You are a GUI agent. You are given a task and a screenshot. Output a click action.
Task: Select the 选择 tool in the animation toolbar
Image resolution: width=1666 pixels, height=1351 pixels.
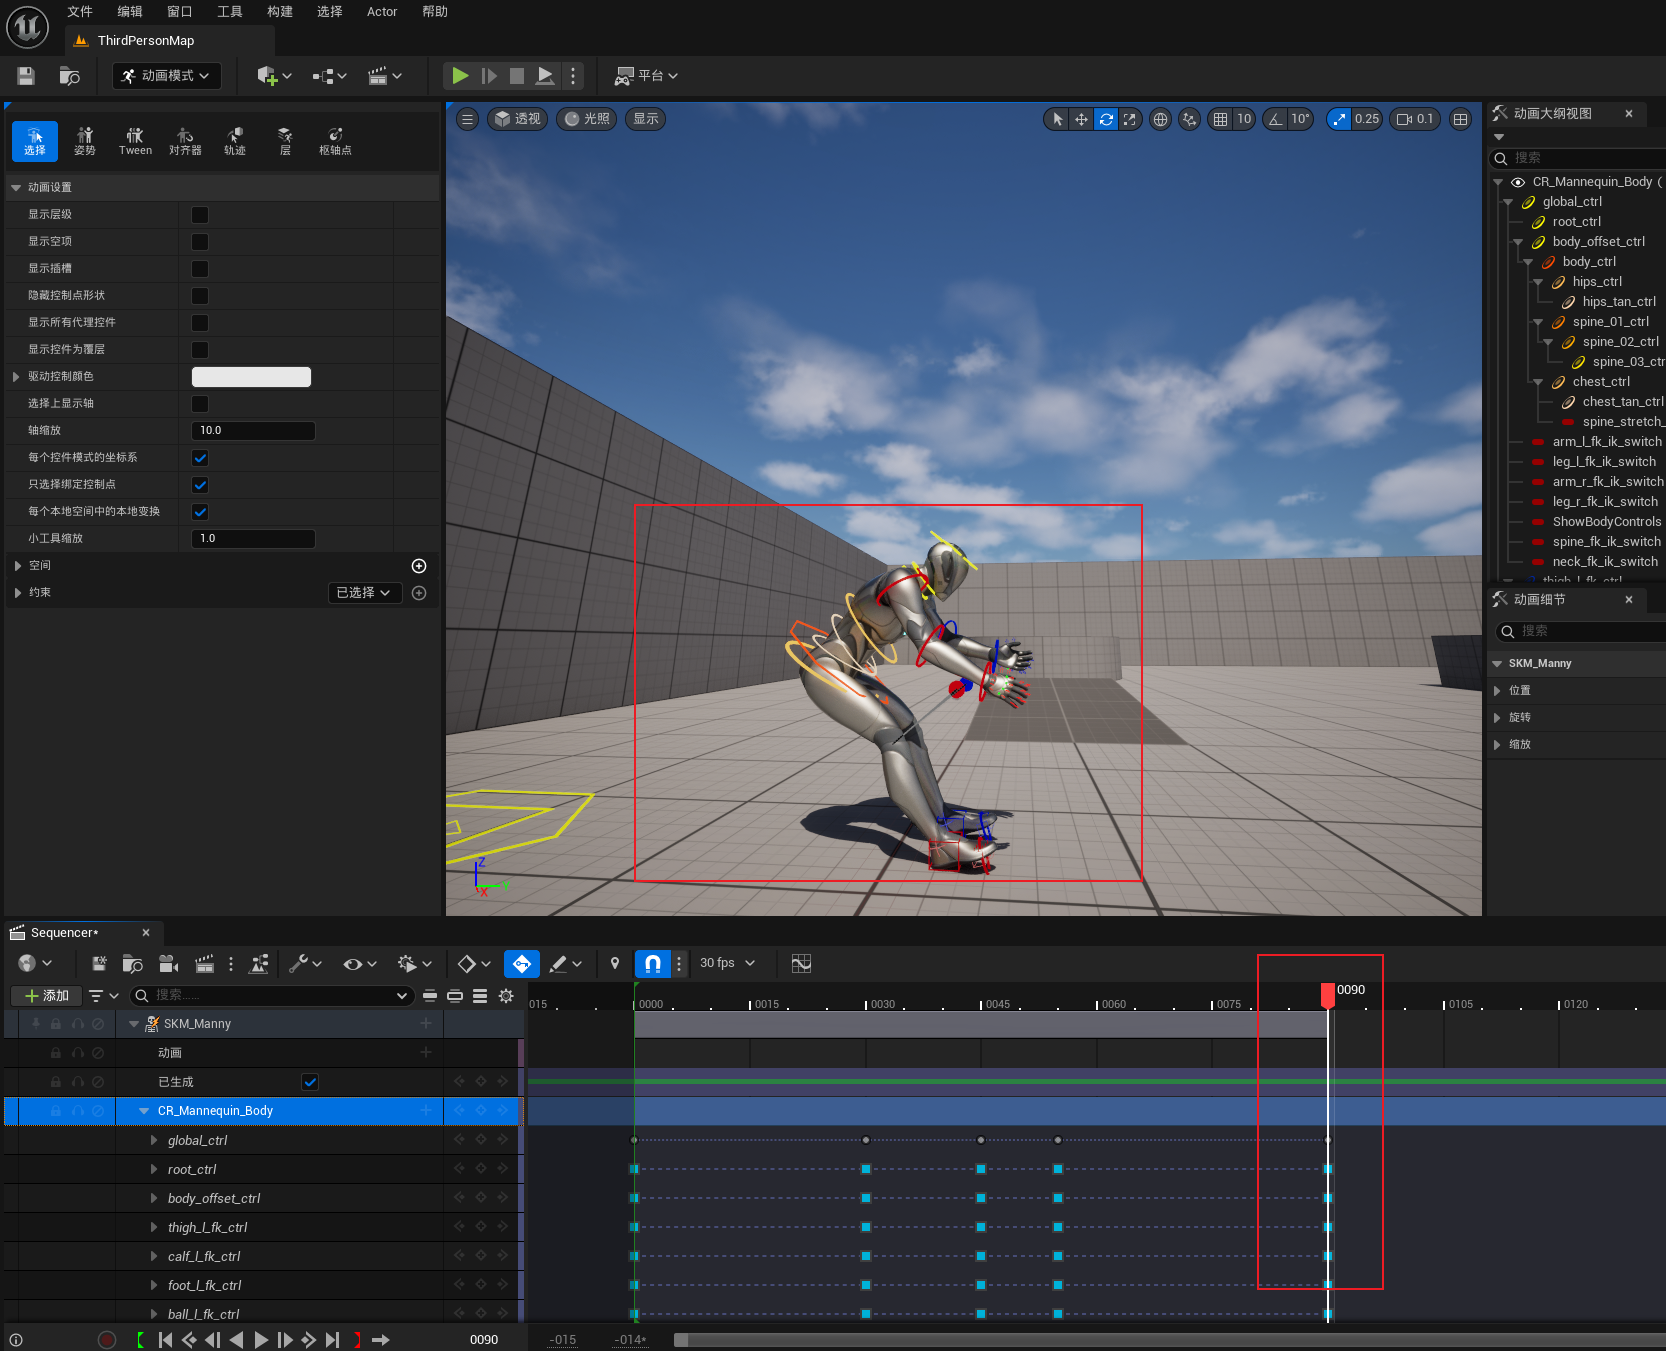point(35,141)
